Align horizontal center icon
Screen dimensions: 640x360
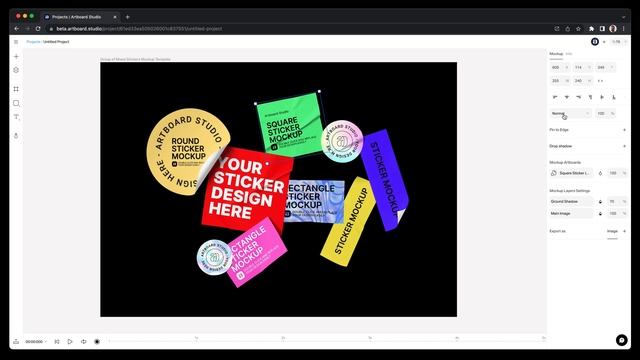point(567,97)
